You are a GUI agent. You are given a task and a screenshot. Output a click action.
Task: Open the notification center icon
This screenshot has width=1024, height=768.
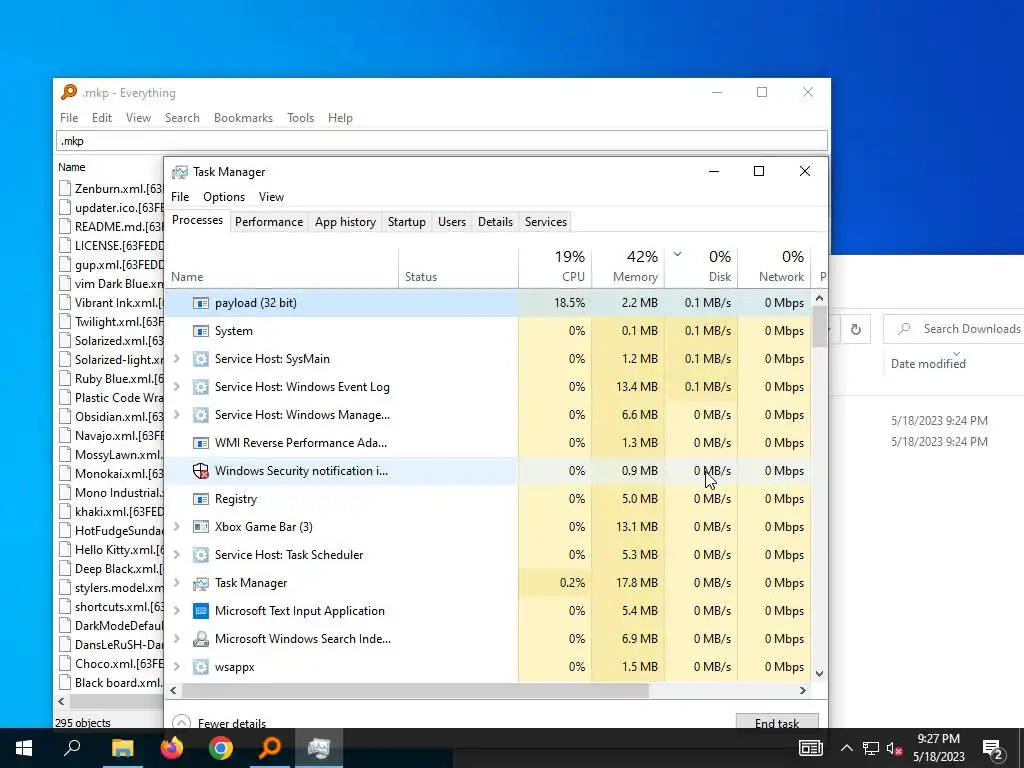(x=993, y=749)
